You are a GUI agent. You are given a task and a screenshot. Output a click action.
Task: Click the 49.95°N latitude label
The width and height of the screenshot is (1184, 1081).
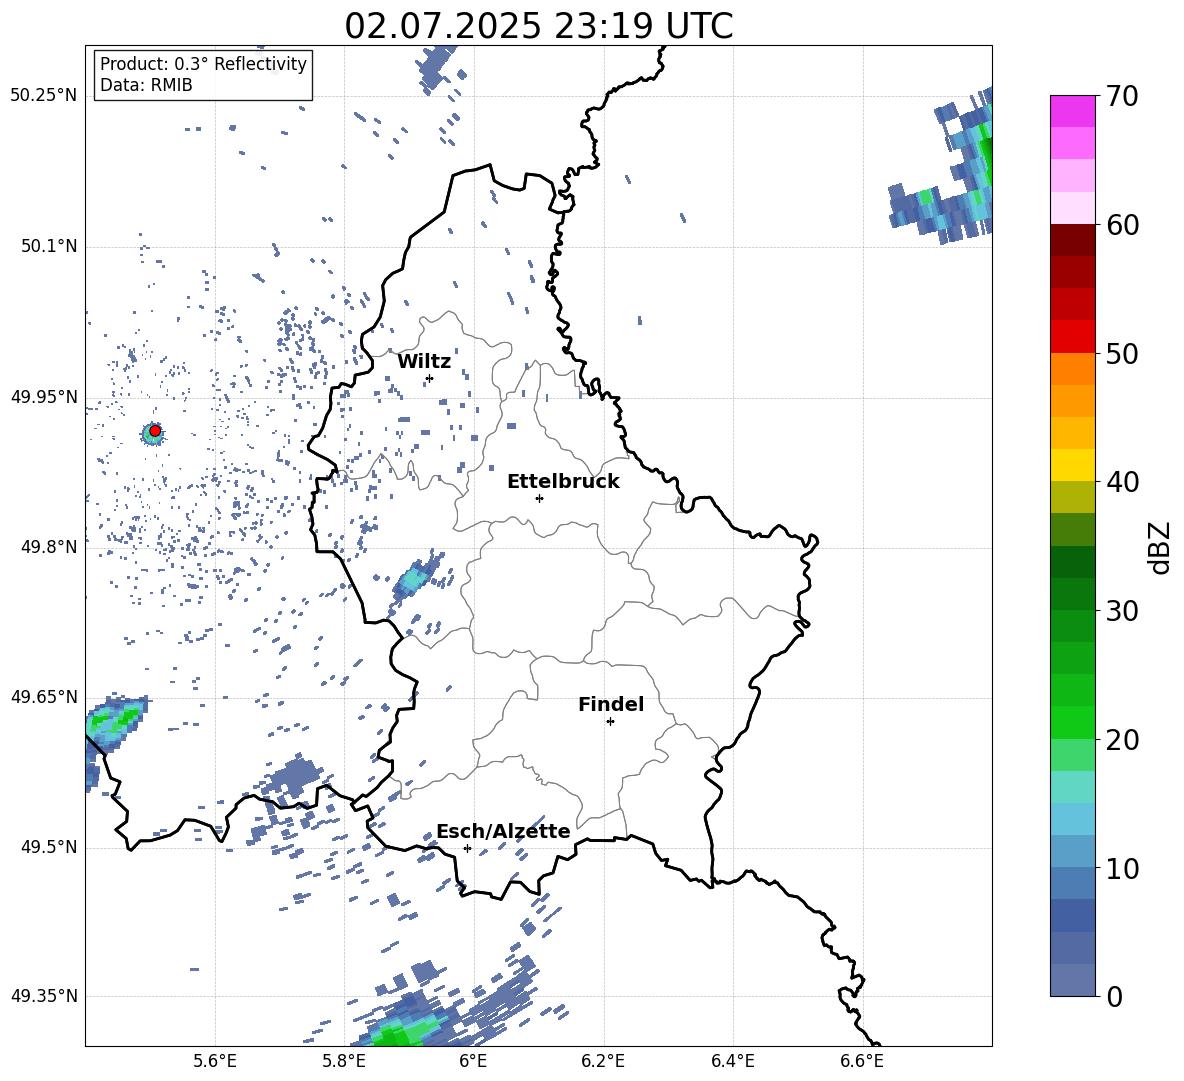click(x=44, y=397)
